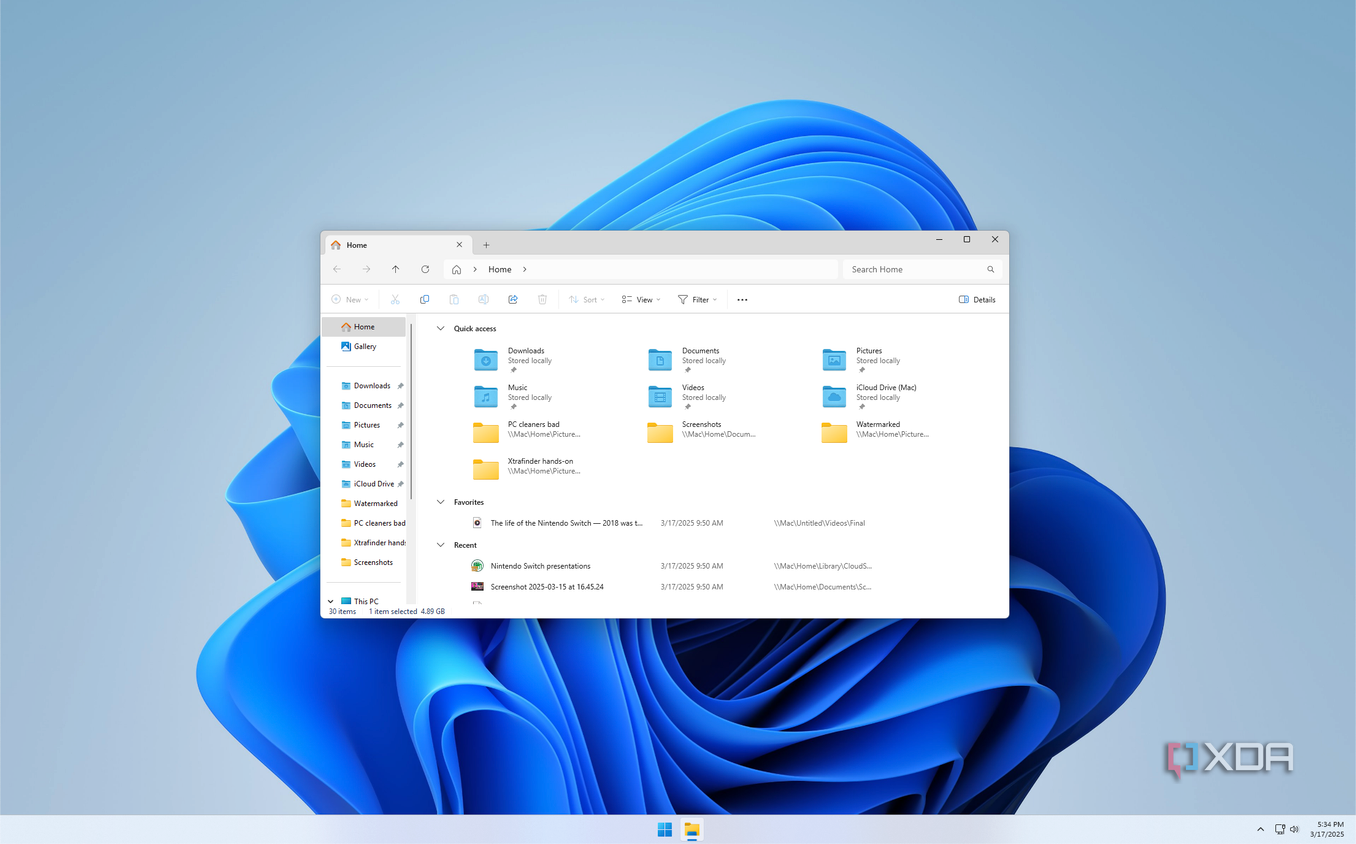Click Home in the address bar
This screenshot has height=844, width=1356.
(500, 269)
